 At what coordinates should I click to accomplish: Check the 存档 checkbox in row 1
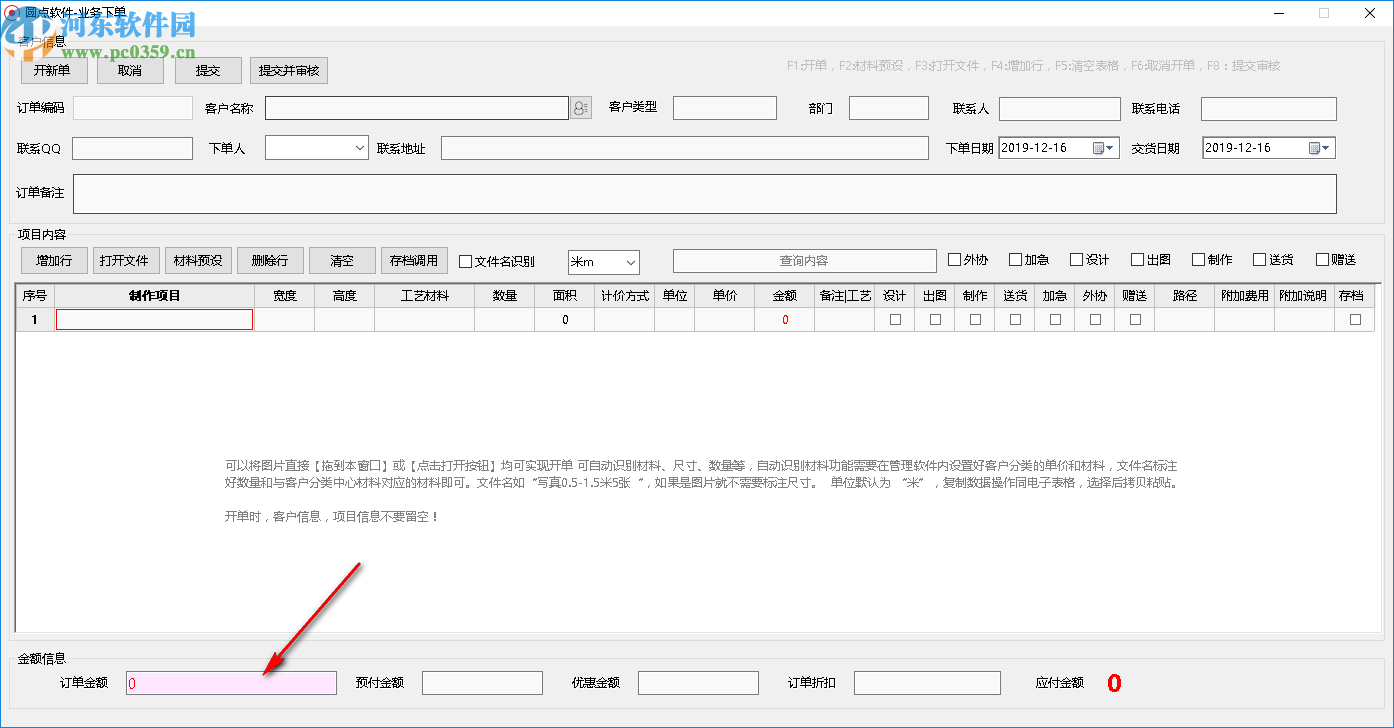coord(1356,318)
